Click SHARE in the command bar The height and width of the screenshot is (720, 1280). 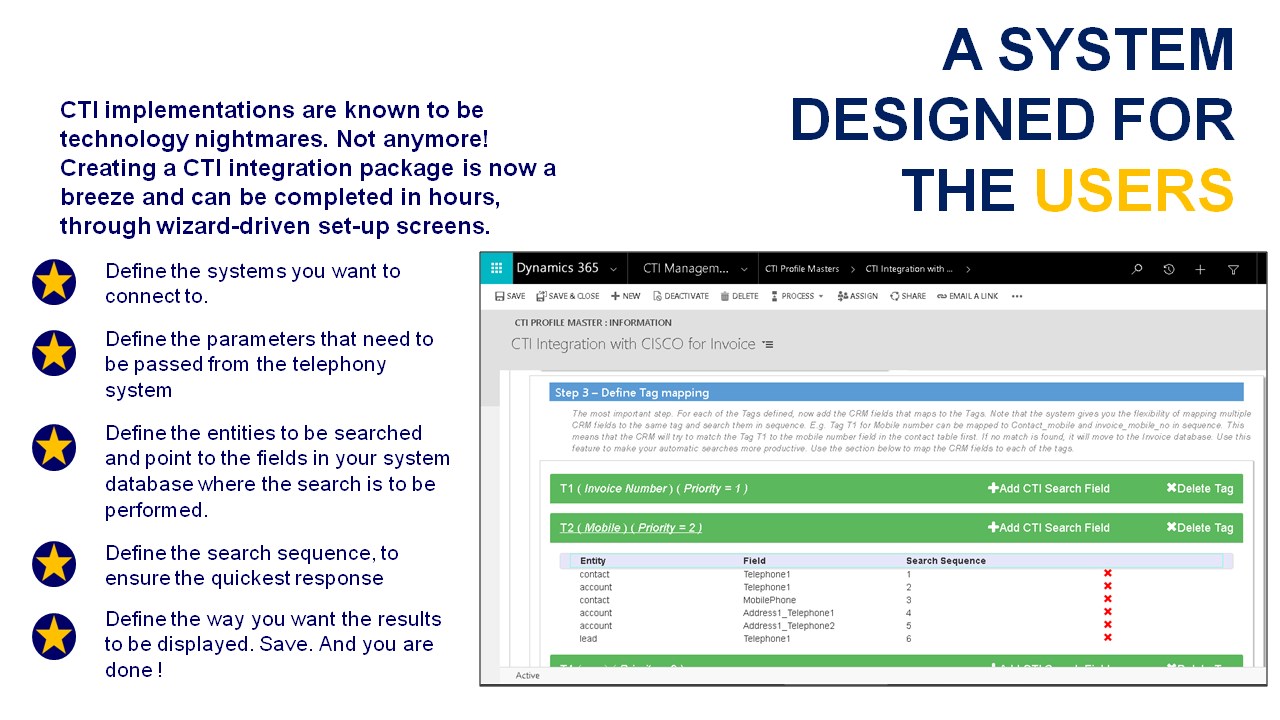(x=908, y=296)
